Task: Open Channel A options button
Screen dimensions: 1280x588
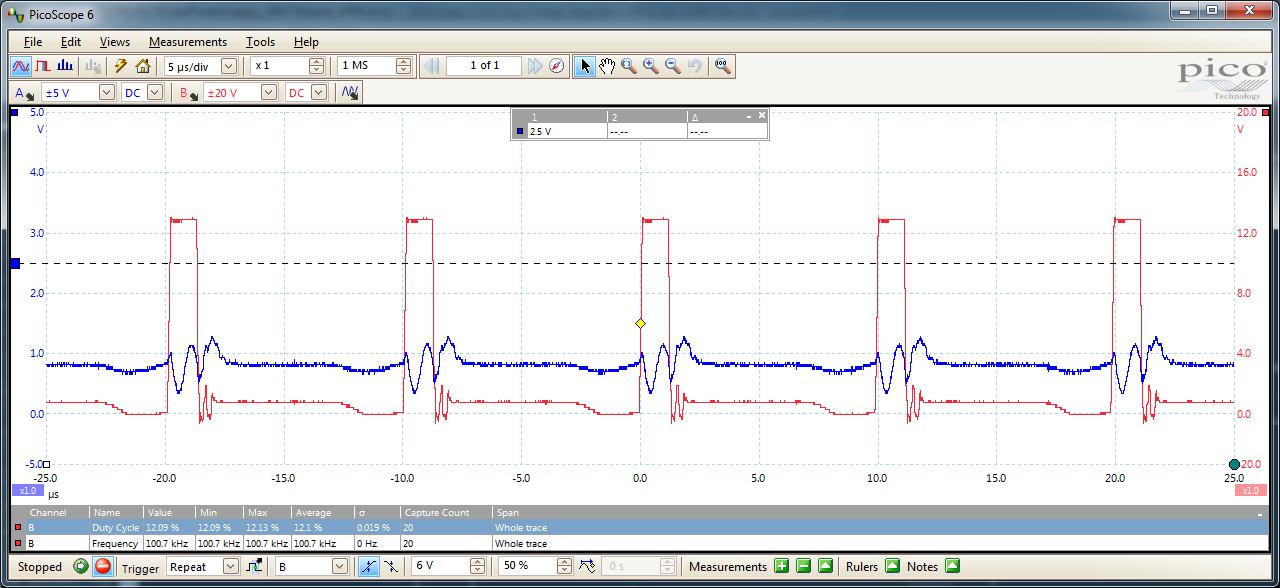Action: click(24, 92)
